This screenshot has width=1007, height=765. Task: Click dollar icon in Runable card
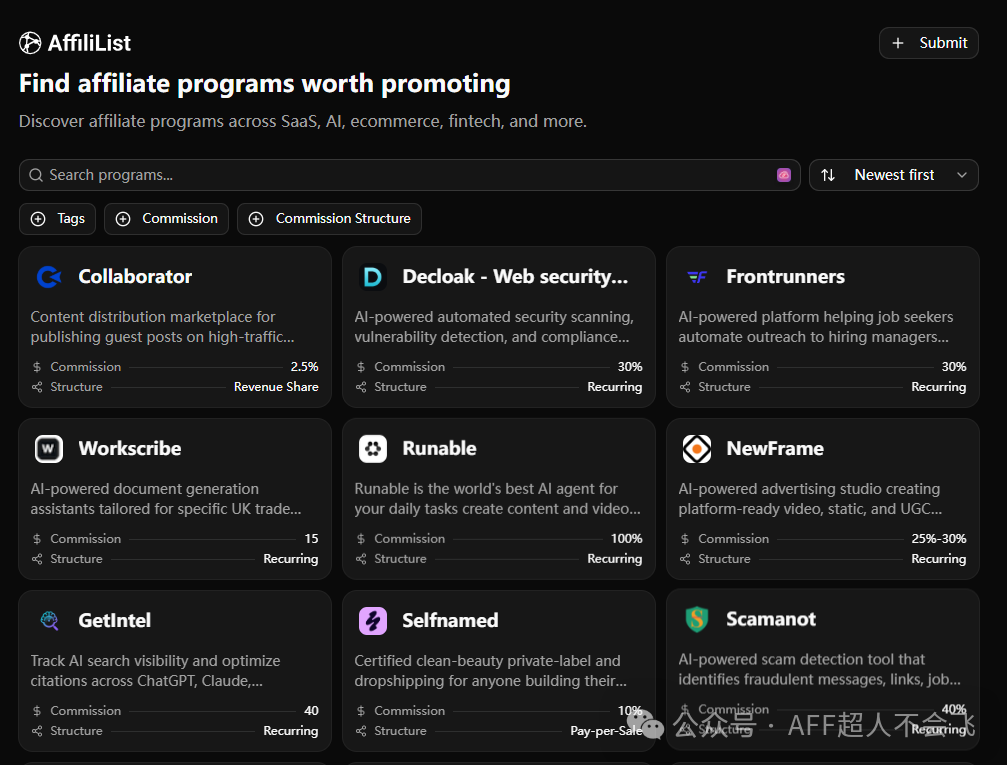click(361, 539)
